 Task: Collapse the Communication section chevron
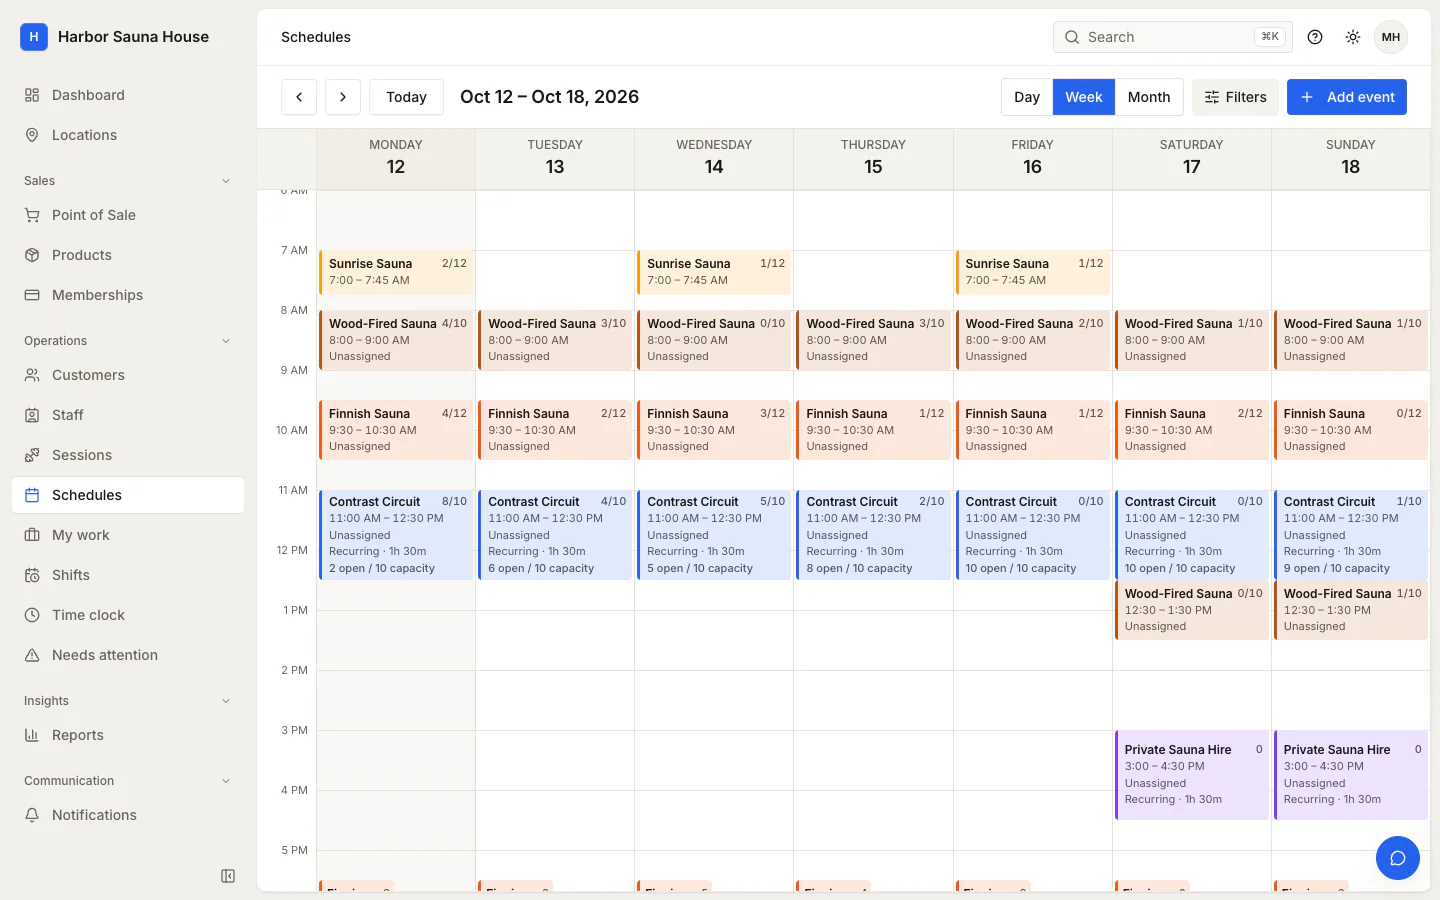click(x=226, y=781)
